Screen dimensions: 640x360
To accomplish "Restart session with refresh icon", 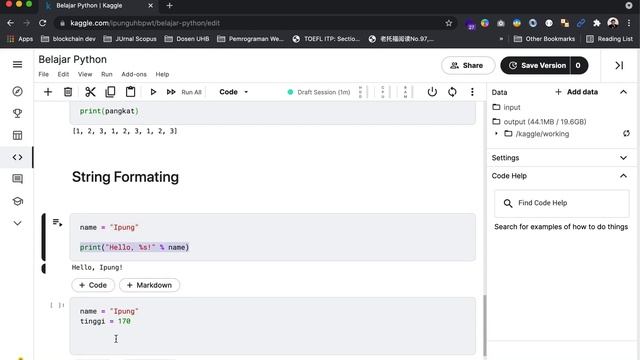I will pyautogui.click(x=452, y=92).
